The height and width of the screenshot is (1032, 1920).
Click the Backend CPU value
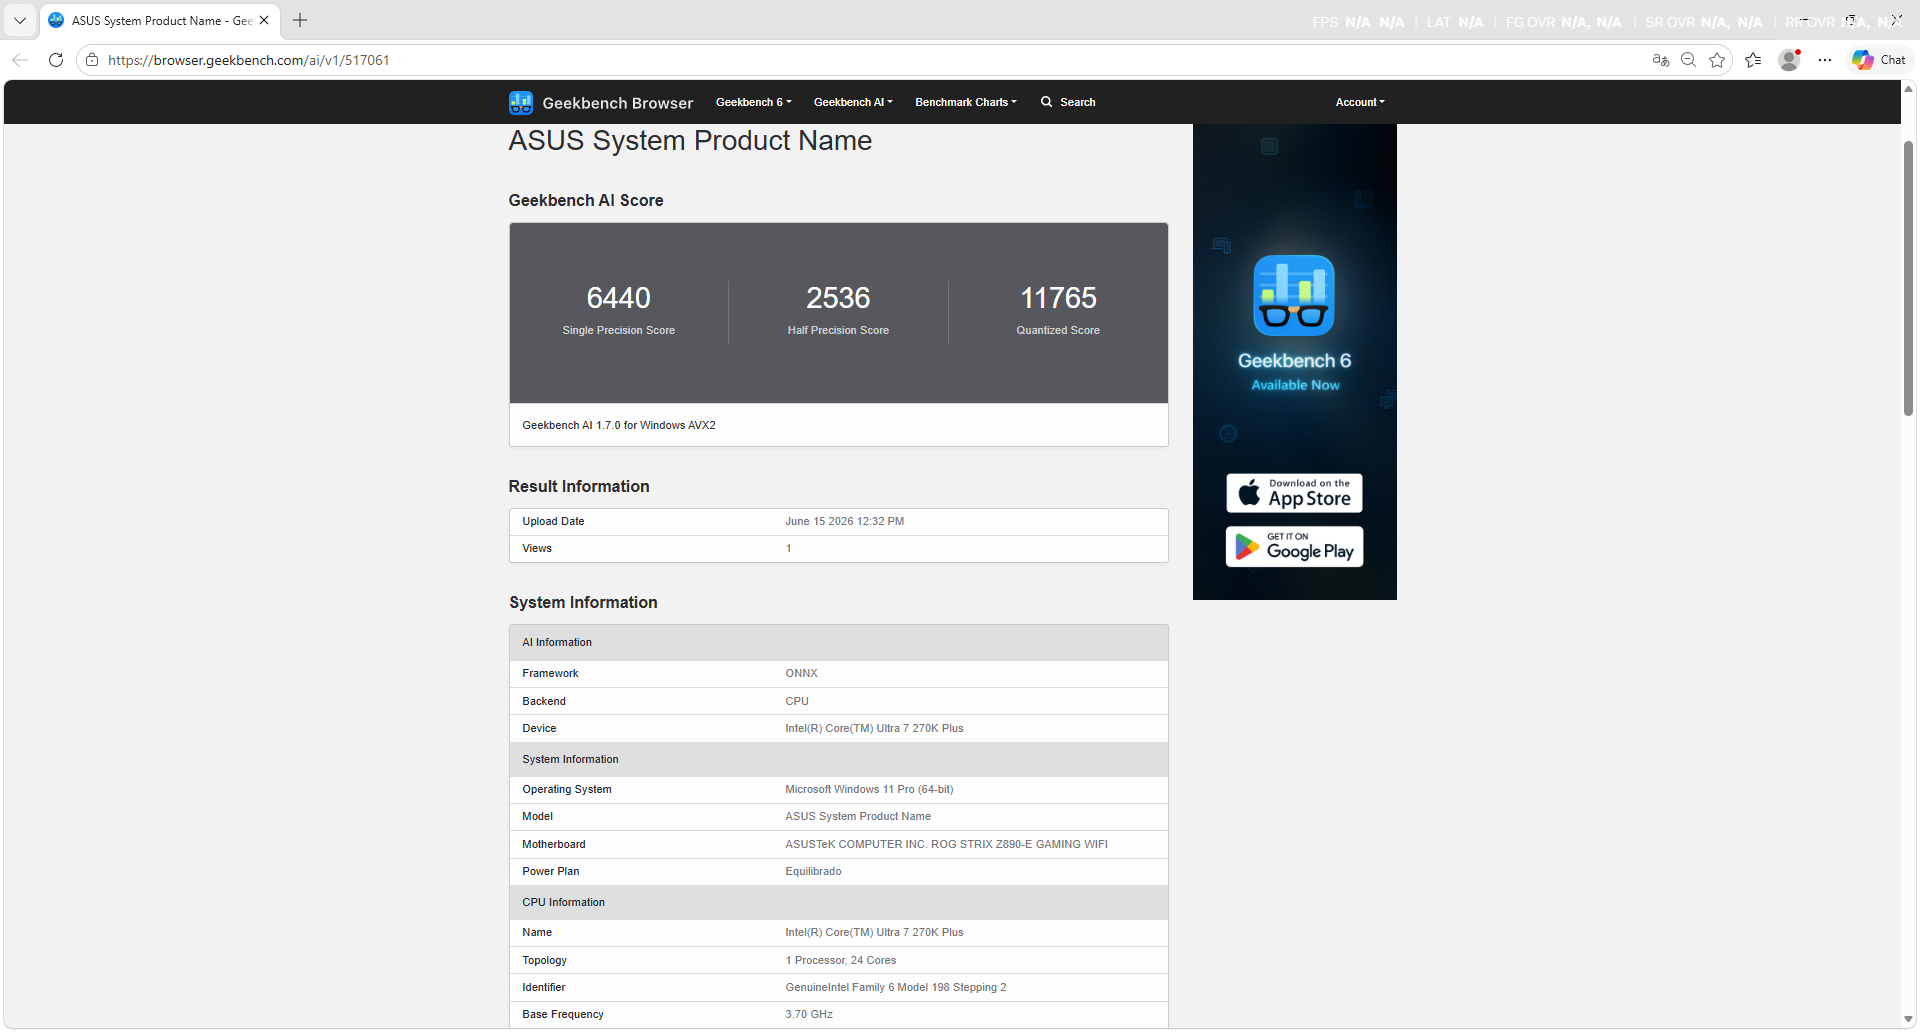[x=797, y=701]
